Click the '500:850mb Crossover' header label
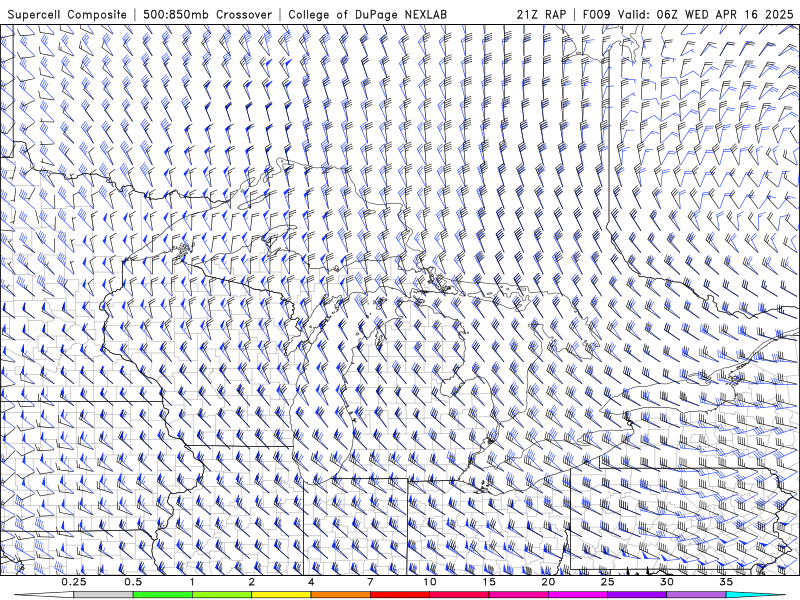The width and height of the screenshot is (800, 600). pyautogui.click(x=208, y=14)
